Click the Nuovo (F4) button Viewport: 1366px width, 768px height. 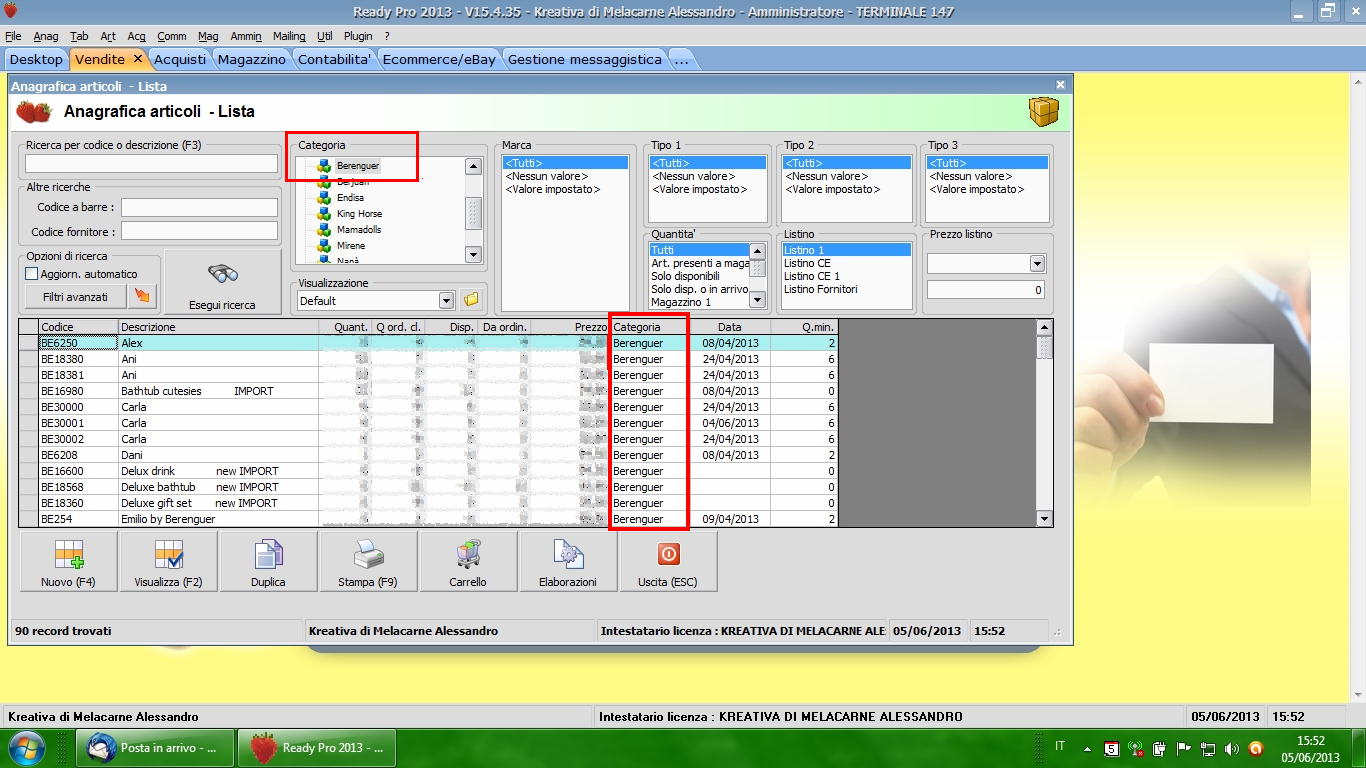[69, 562]
